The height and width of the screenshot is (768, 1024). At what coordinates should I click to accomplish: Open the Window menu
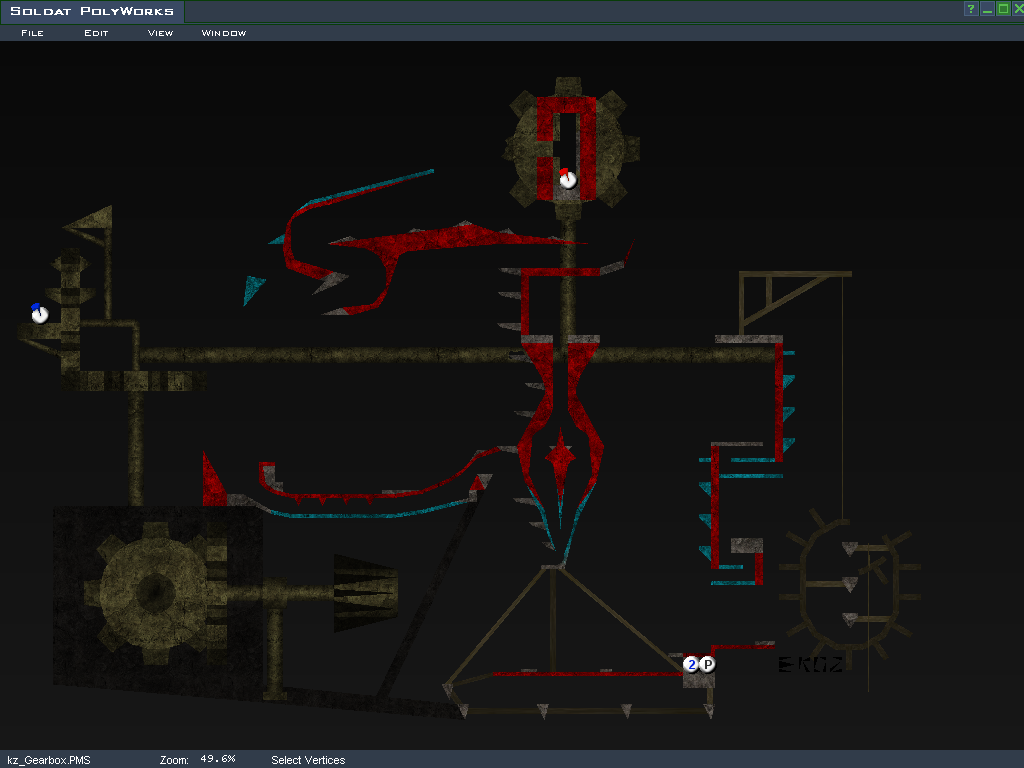pyautogui.click(x=224, y=33)
